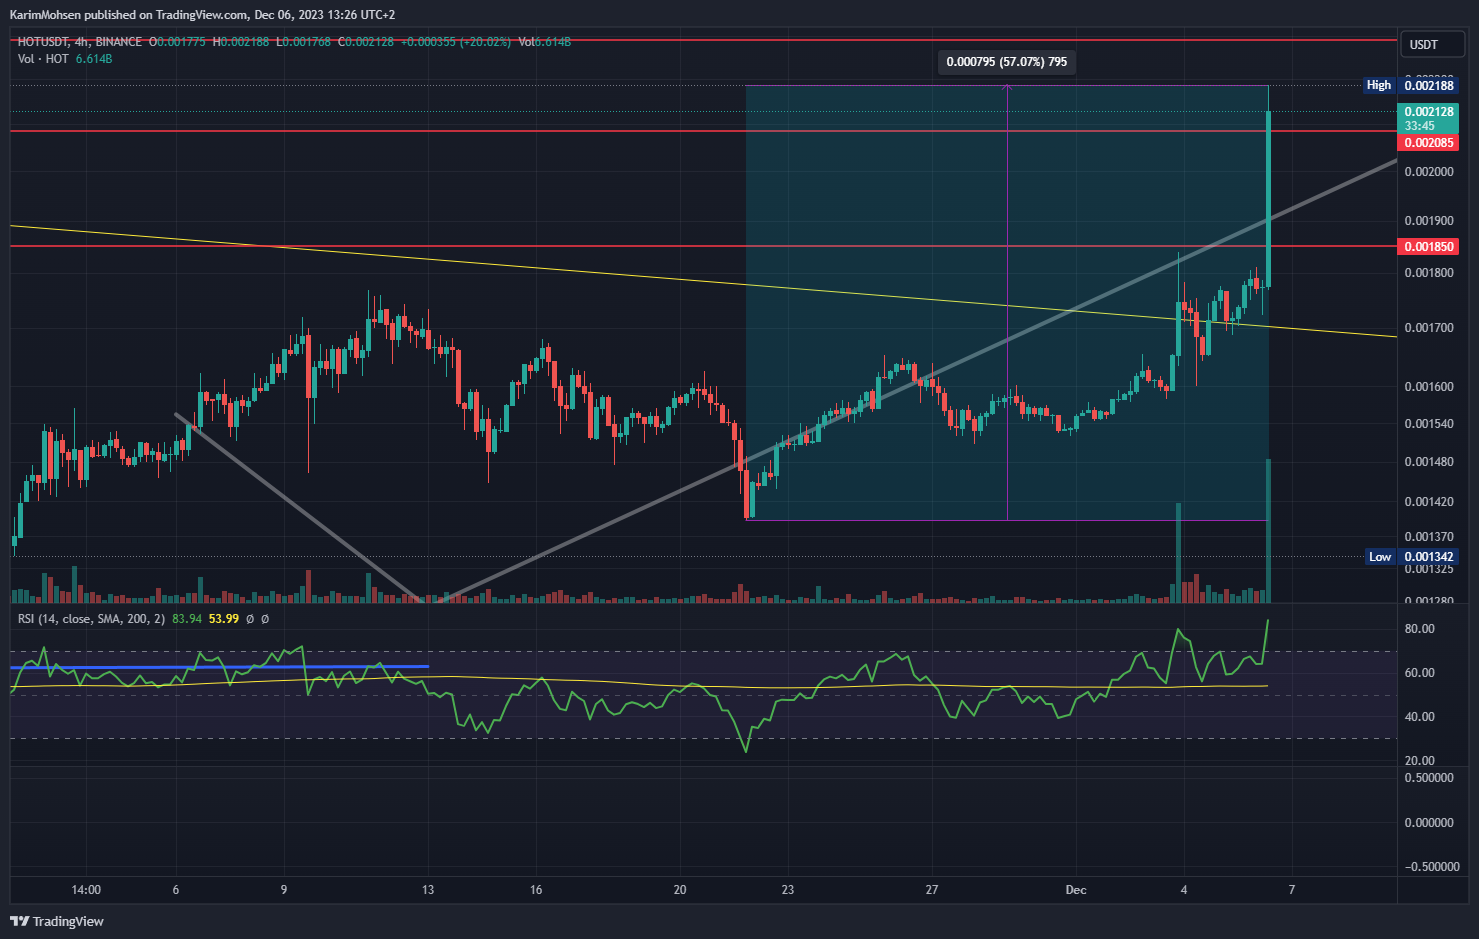Image resolution: width=1479 pixels, height=939 pixels.
Task: Click the 0.002000 price axis value
Action: tap(1429, 172)
